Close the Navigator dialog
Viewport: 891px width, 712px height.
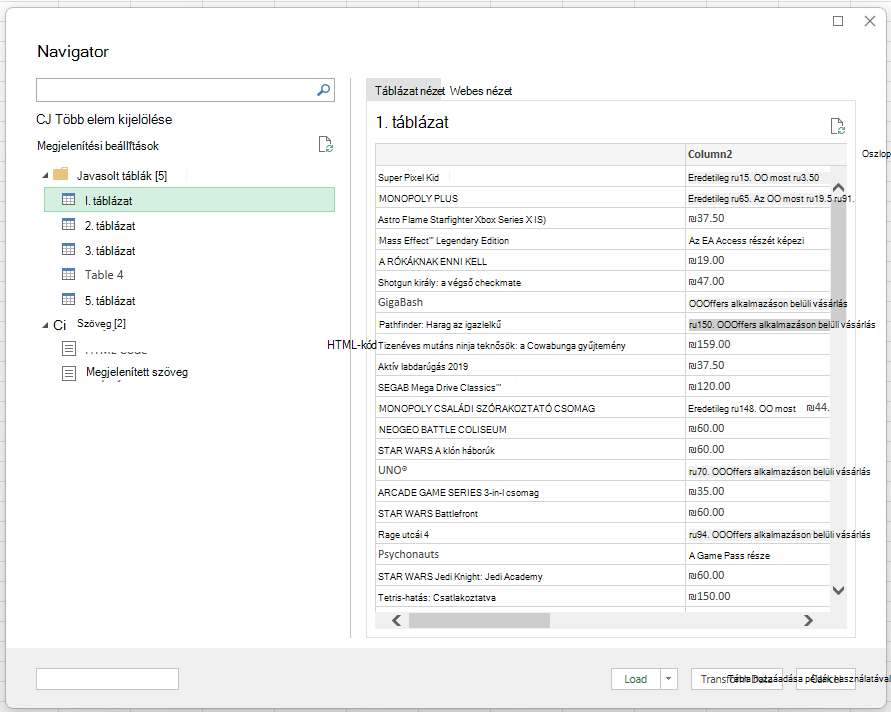click(x=869, y=21)
